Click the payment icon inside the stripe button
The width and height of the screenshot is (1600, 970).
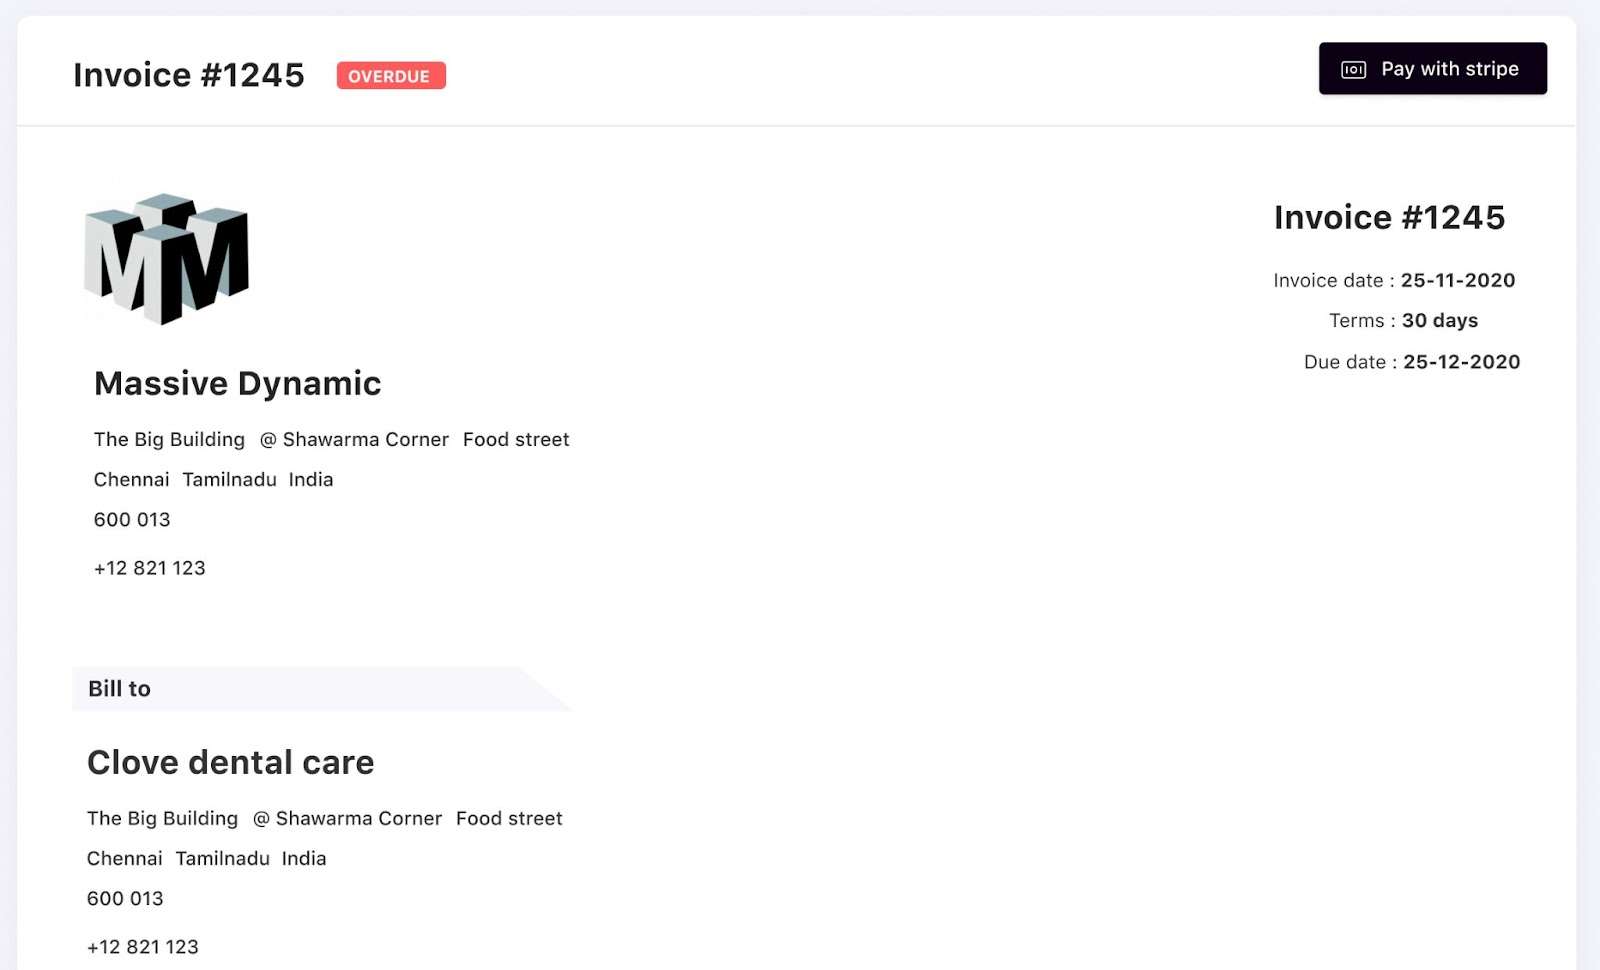click(x=1353, y=70)
